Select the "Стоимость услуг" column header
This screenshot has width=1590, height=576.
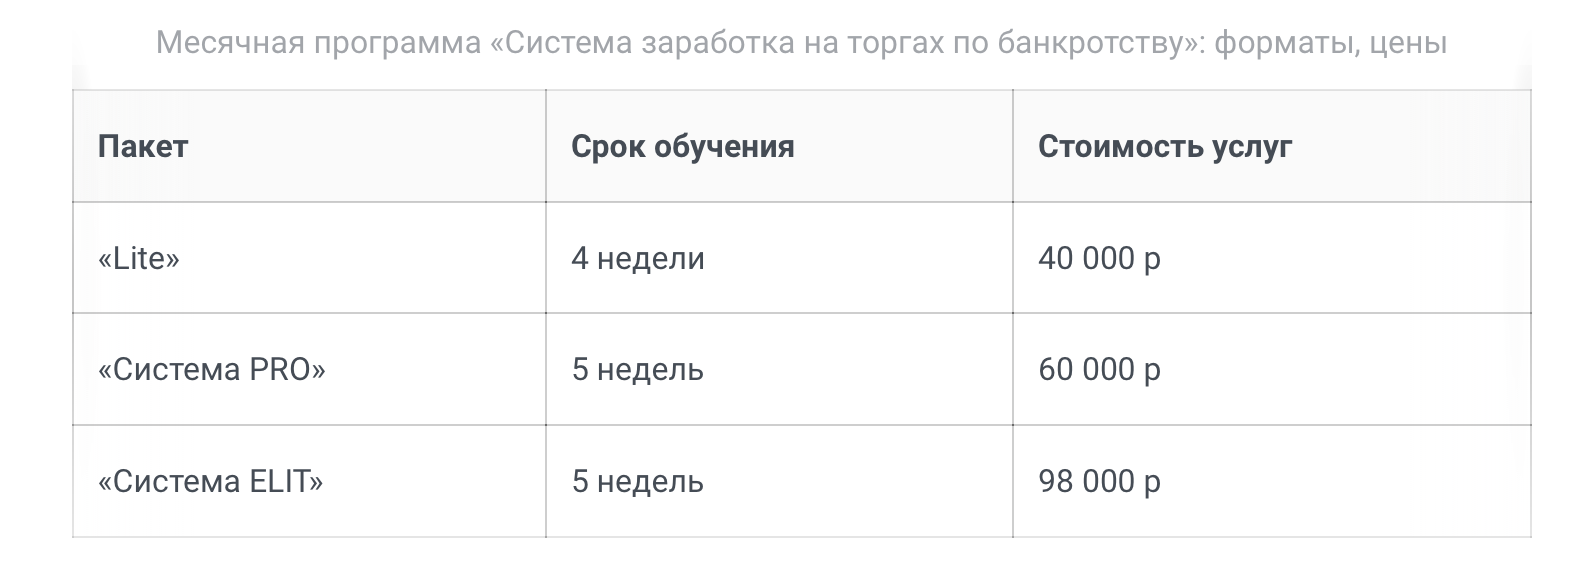(x=1165, y=147)
